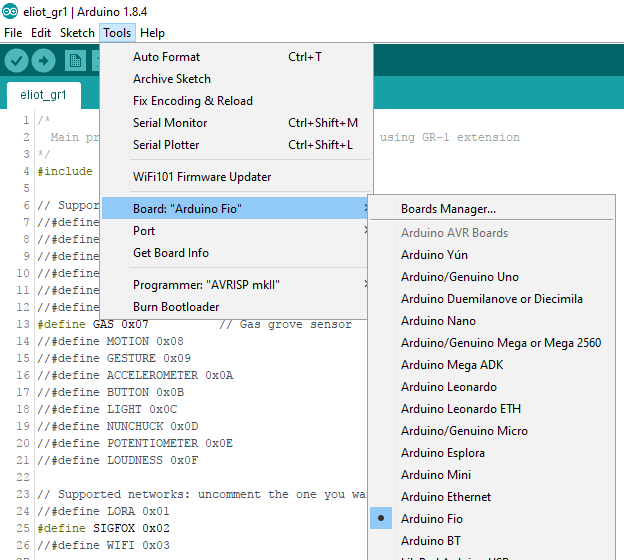Select Arduino Esplora board
Screen dimensions: 624x560
491,453
